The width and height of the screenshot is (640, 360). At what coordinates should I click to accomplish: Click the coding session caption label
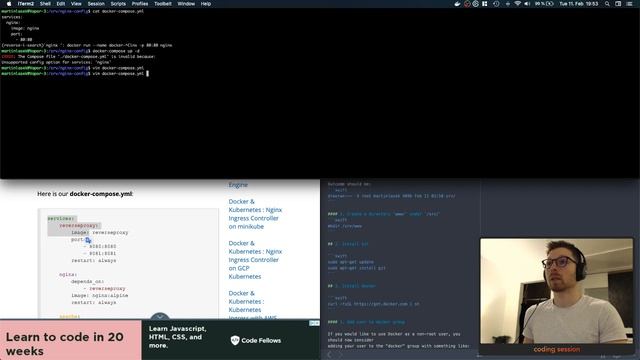557,349
